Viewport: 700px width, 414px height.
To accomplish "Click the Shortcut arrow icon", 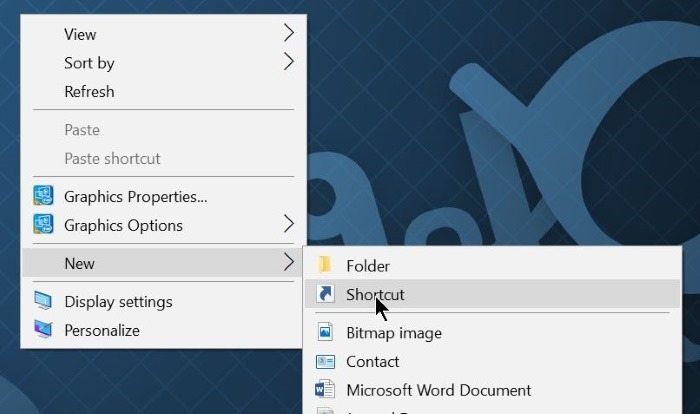I will [x=325, y=294].
